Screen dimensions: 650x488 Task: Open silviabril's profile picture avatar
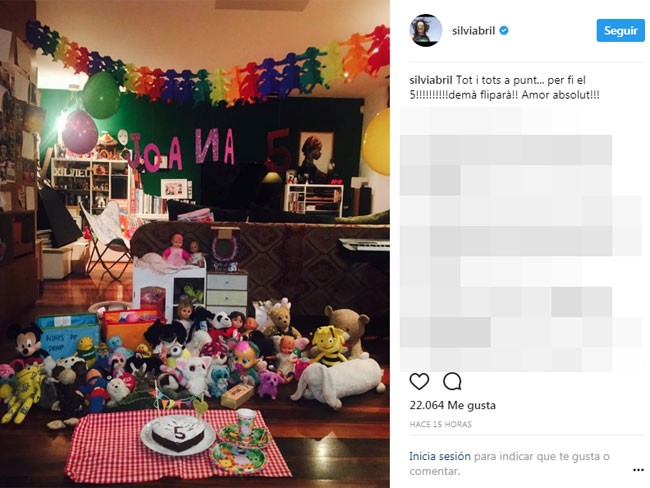click(426, 30)
